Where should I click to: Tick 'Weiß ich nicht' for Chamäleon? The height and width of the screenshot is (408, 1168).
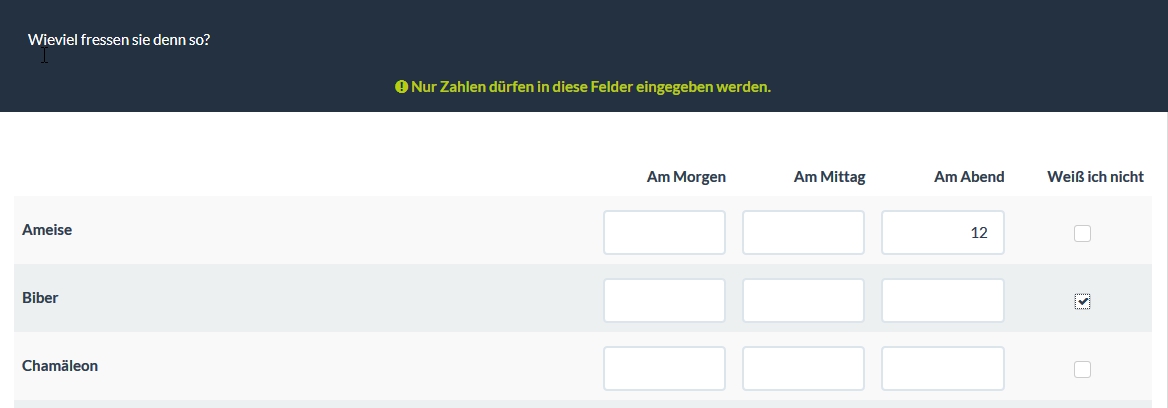click(x=1082, y=369)
